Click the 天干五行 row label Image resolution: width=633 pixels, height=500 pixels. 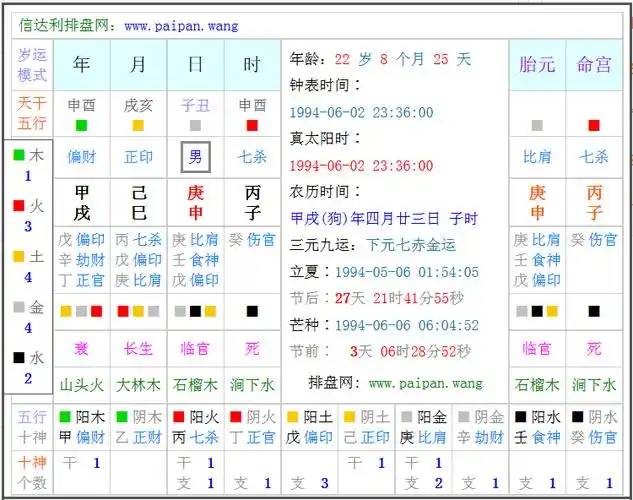pyautogui.click(x=32, y=113)
